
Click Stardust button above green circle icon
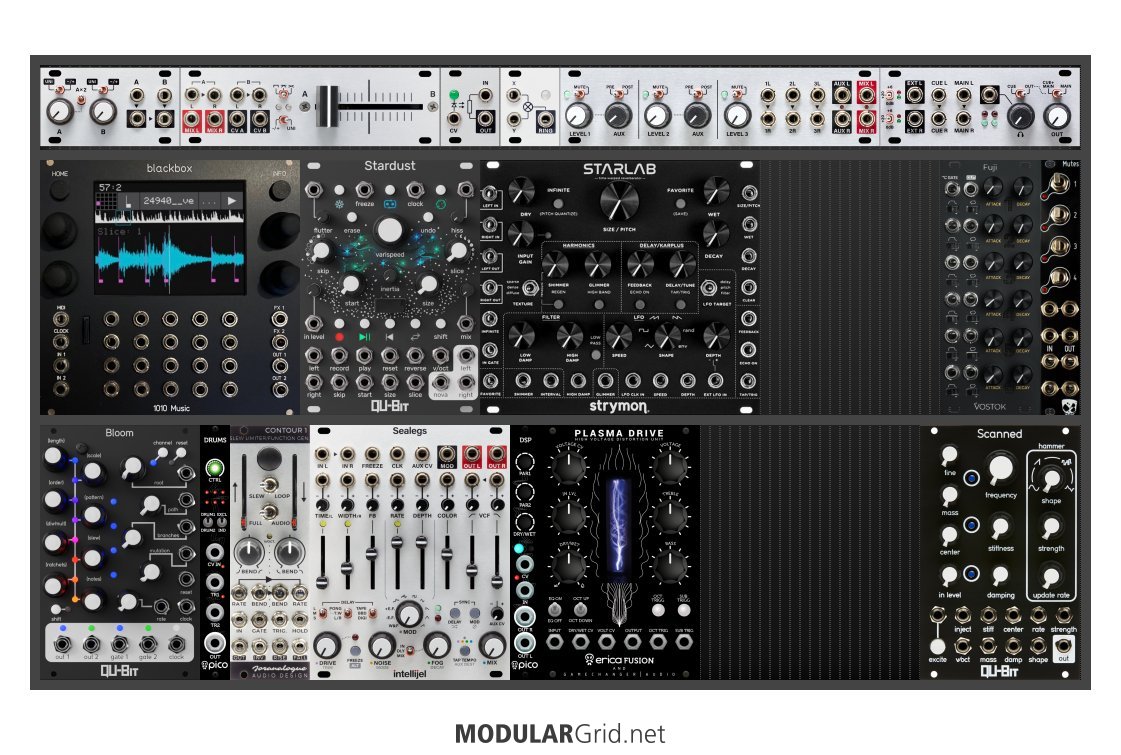440,190
